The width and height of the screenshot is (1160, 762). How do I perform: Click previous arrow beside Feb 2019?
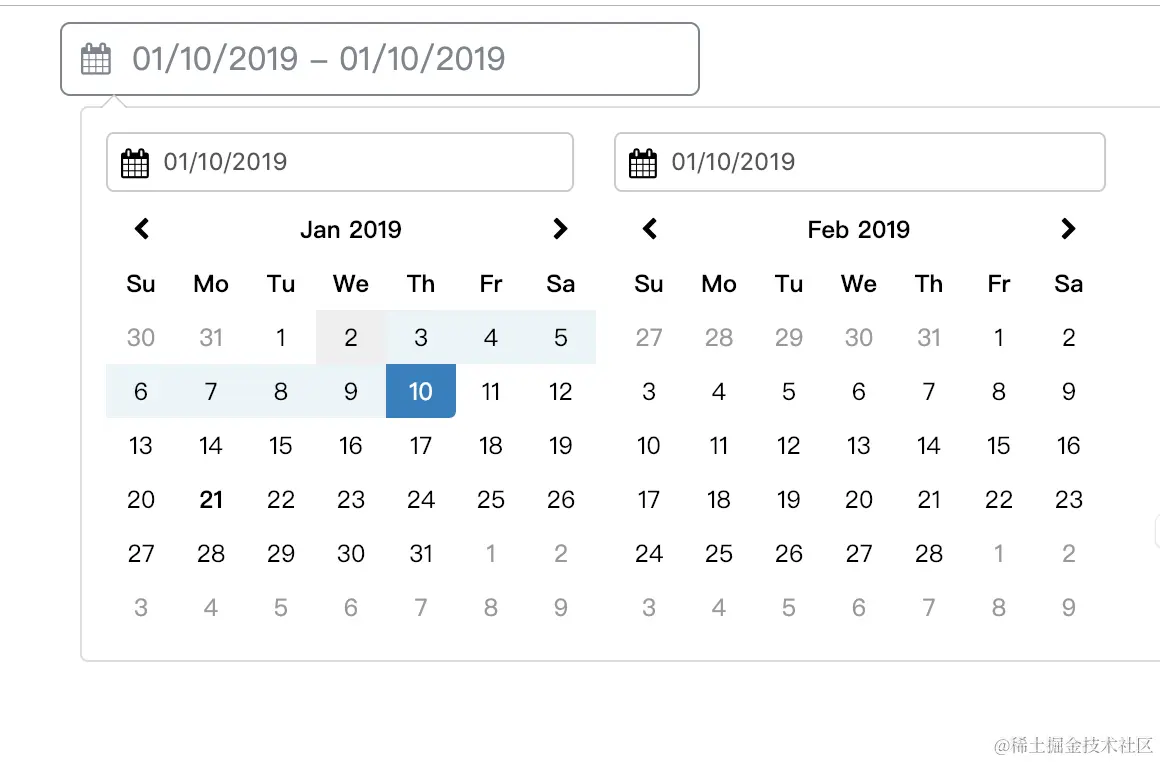pyautogui.click(x=650, y=229)
